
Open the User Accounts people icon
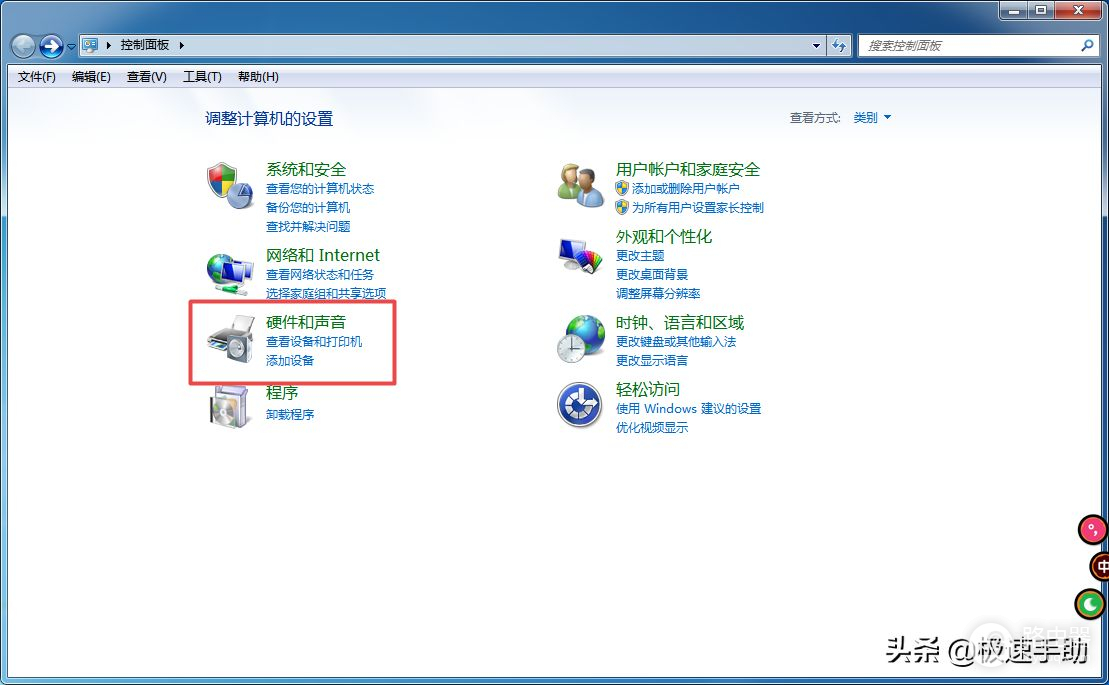pyautogui.click(x=580, y=185)
